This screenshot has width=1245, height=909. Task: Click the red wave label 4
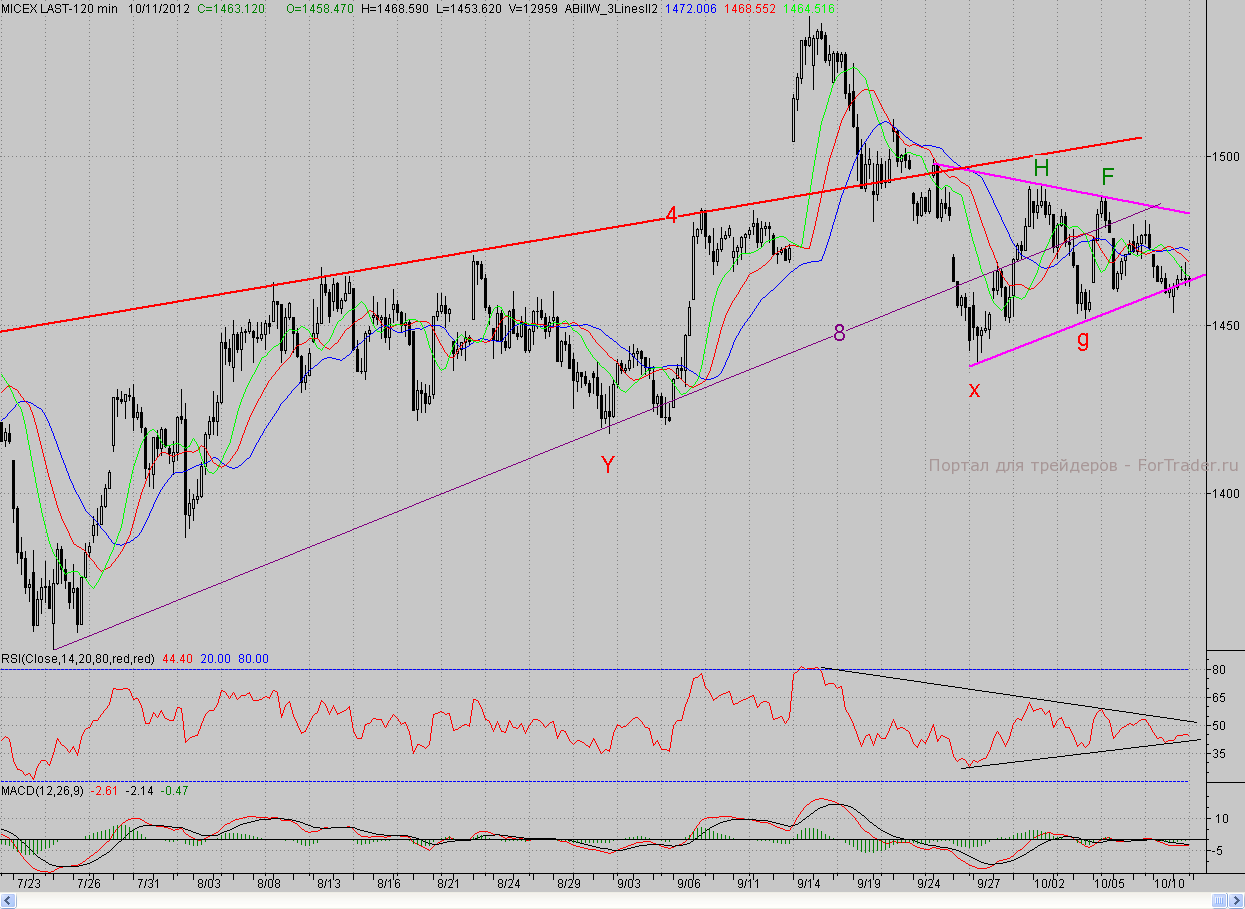coord(673,215)
